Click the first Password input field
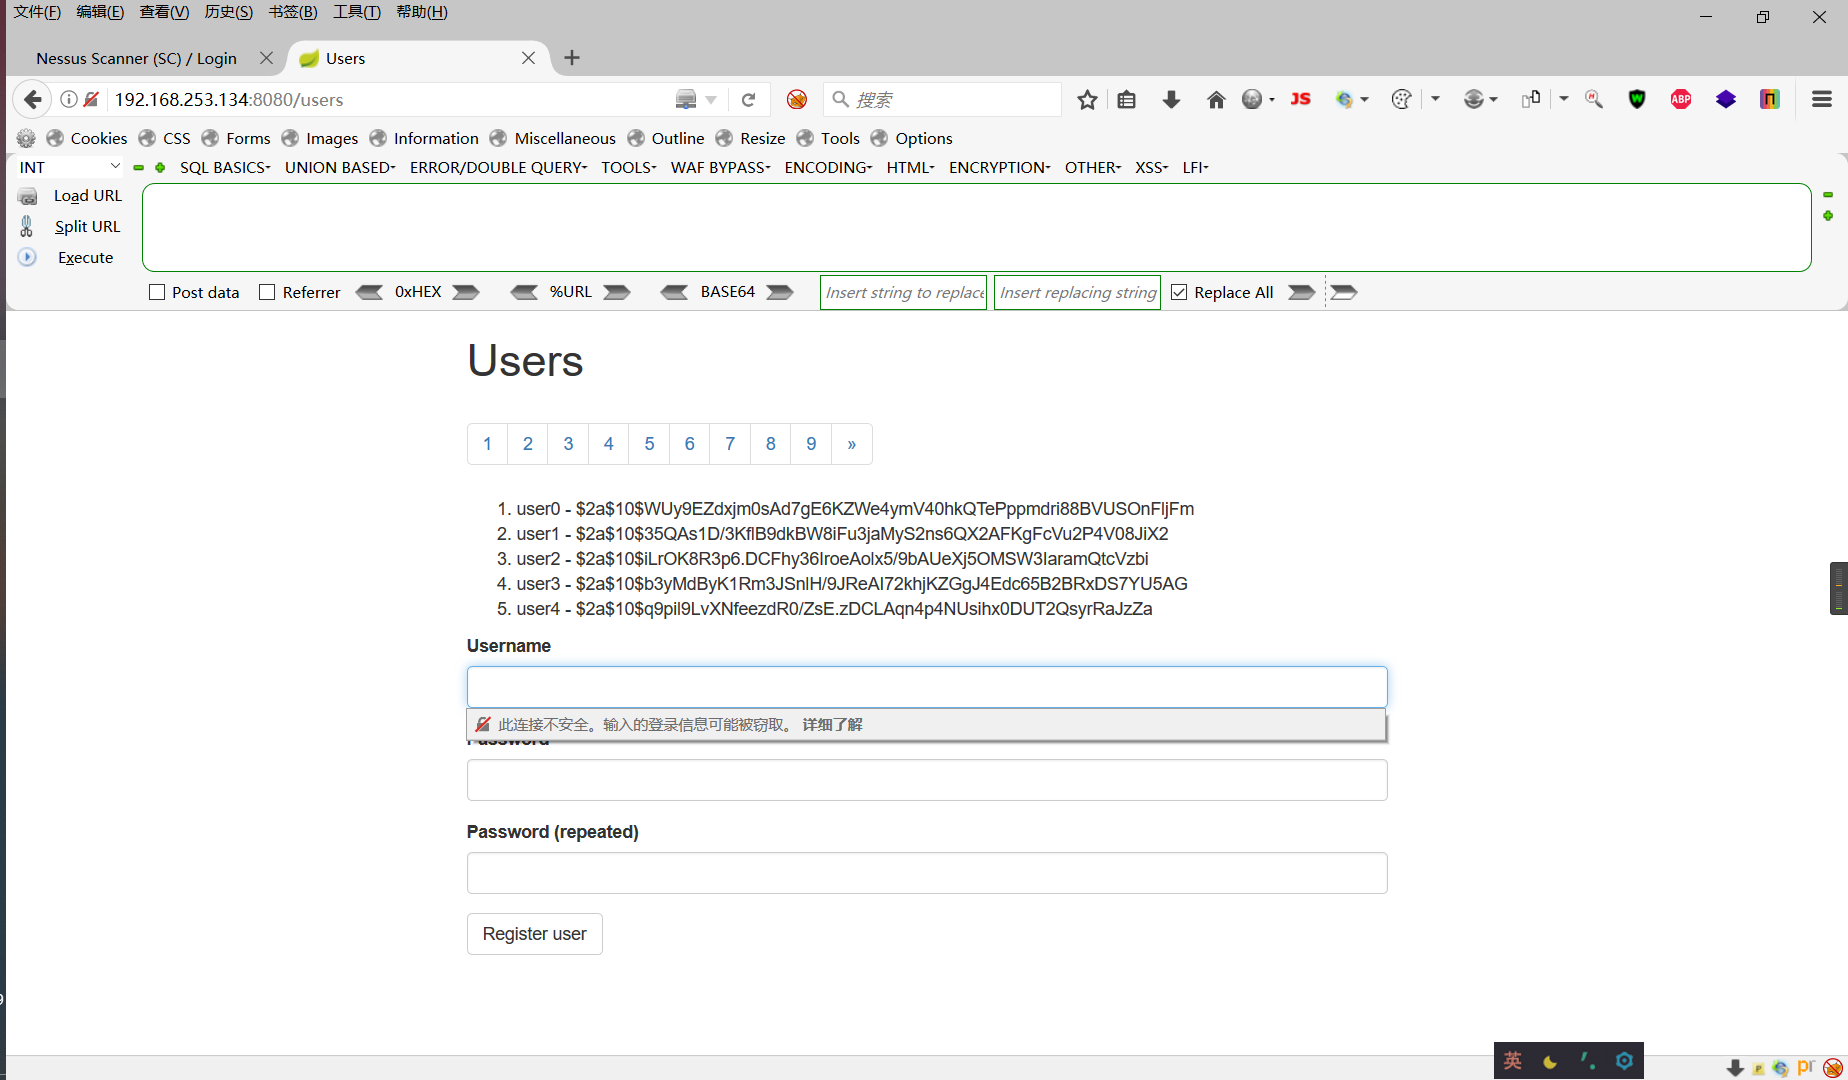This screenshot has height=1080, width=1848. [927, 780]
